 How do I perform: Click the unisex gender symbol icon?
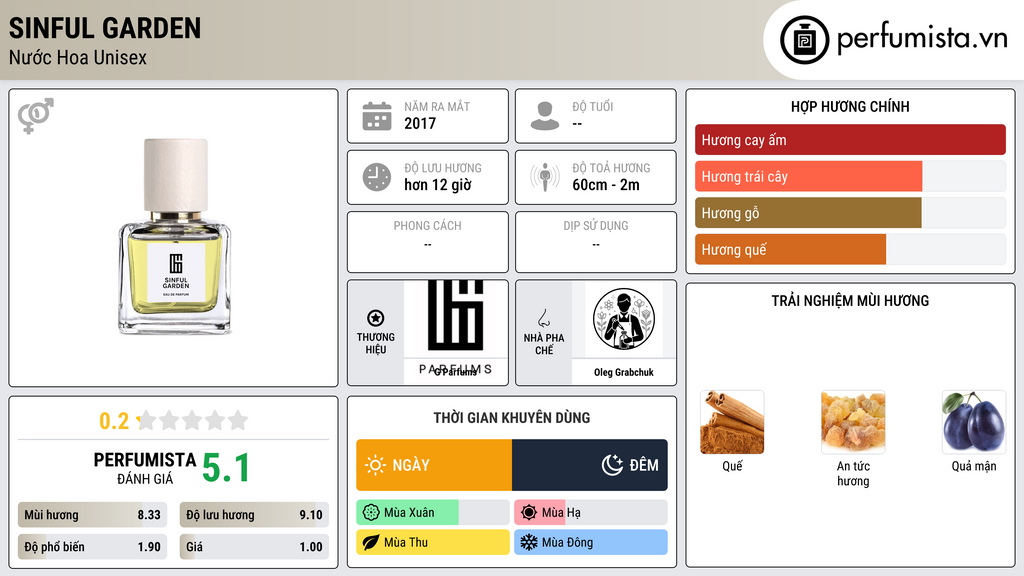coord(36,116)
